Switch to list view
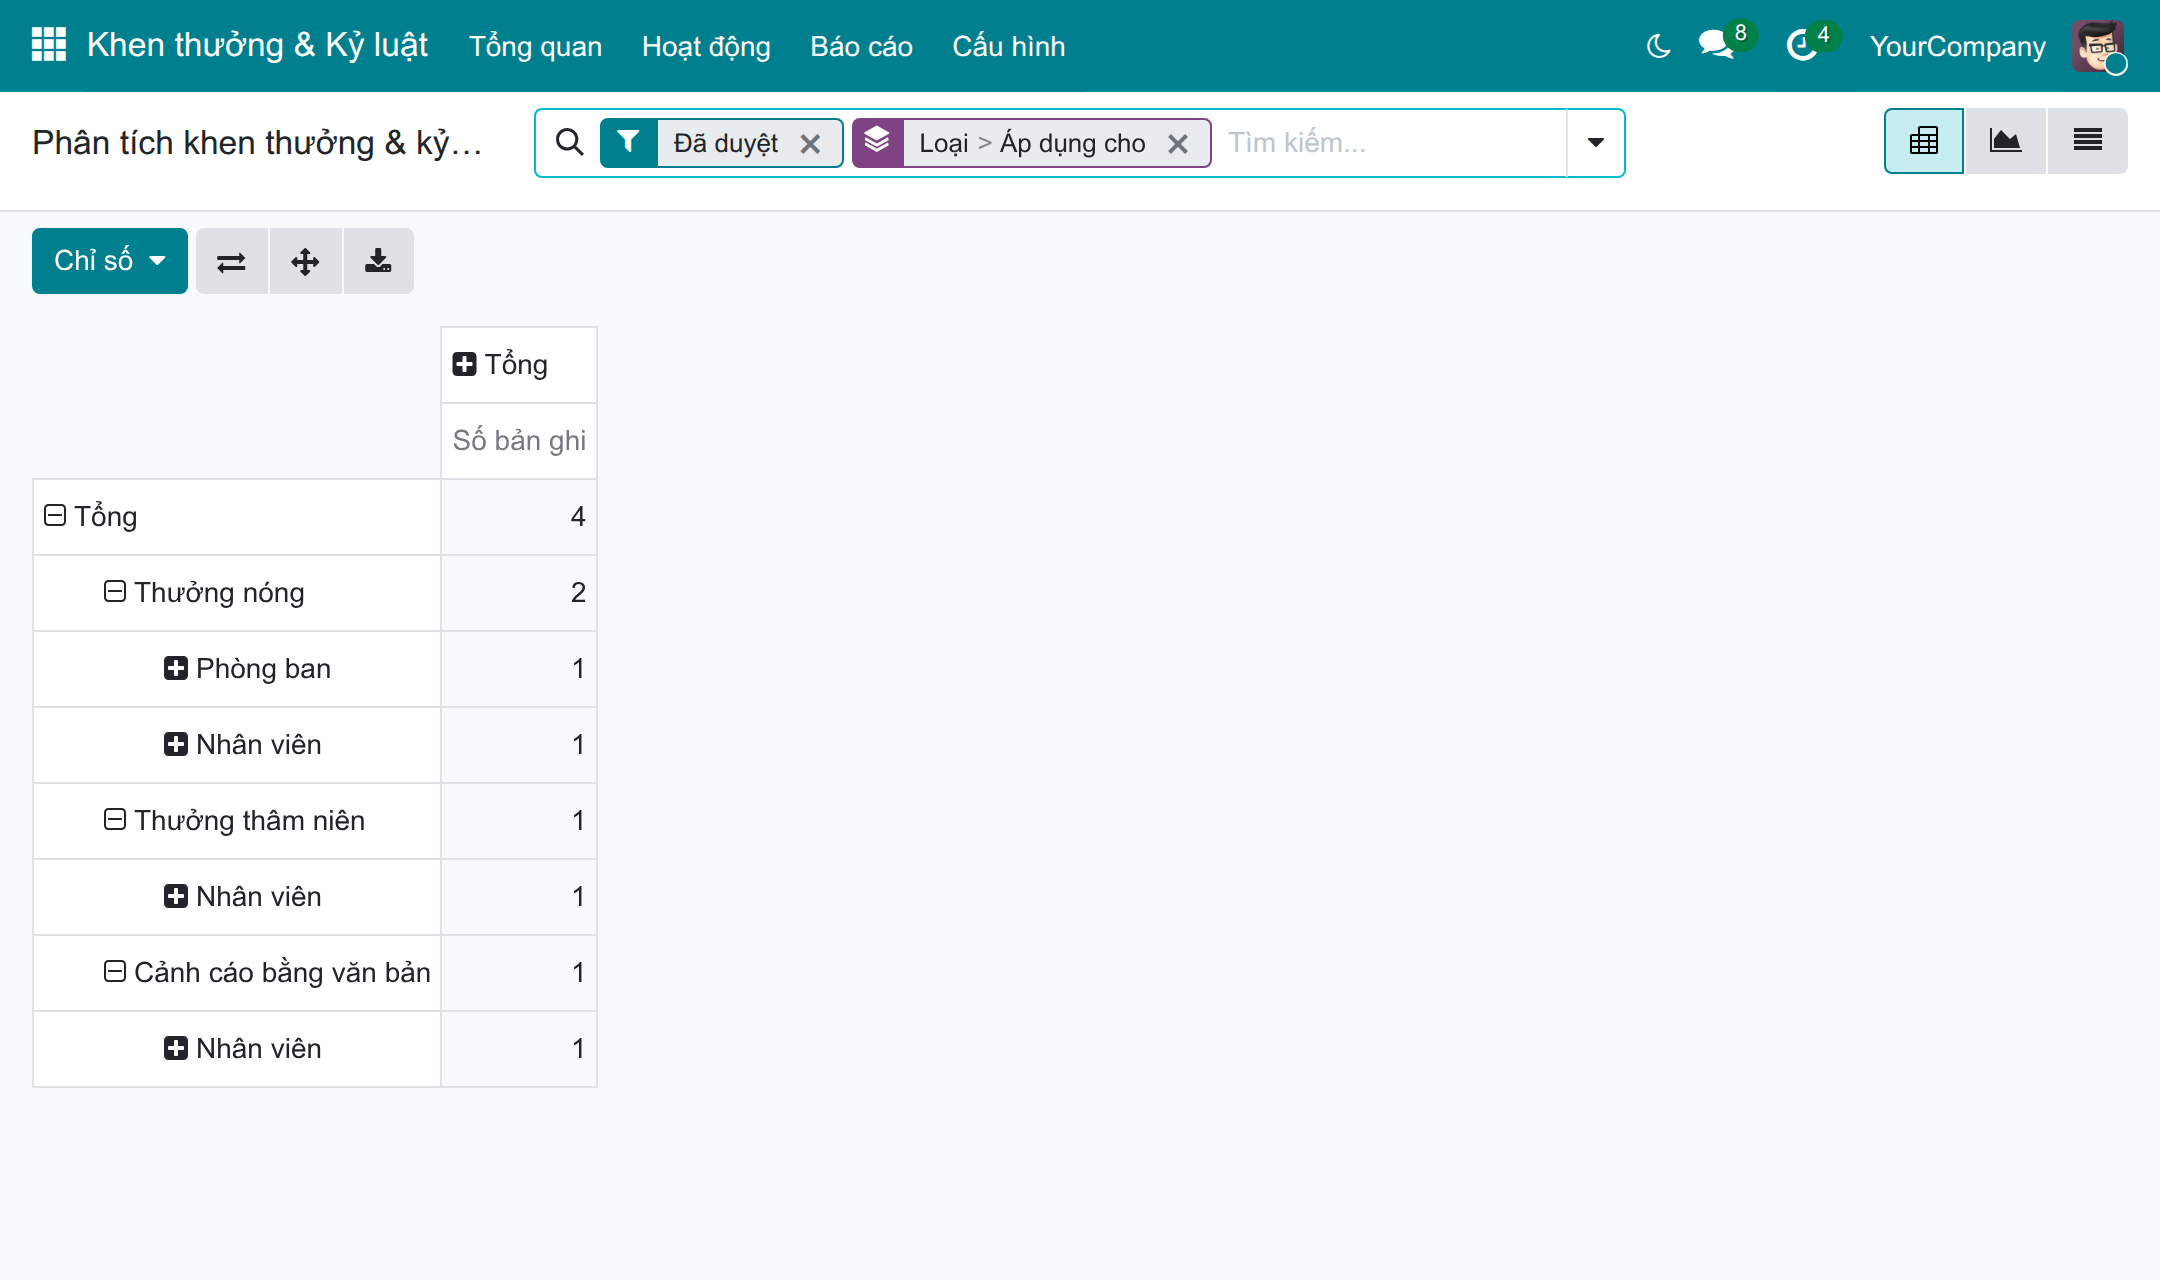2160x1280 pixels. click(x=2087, y=141)
